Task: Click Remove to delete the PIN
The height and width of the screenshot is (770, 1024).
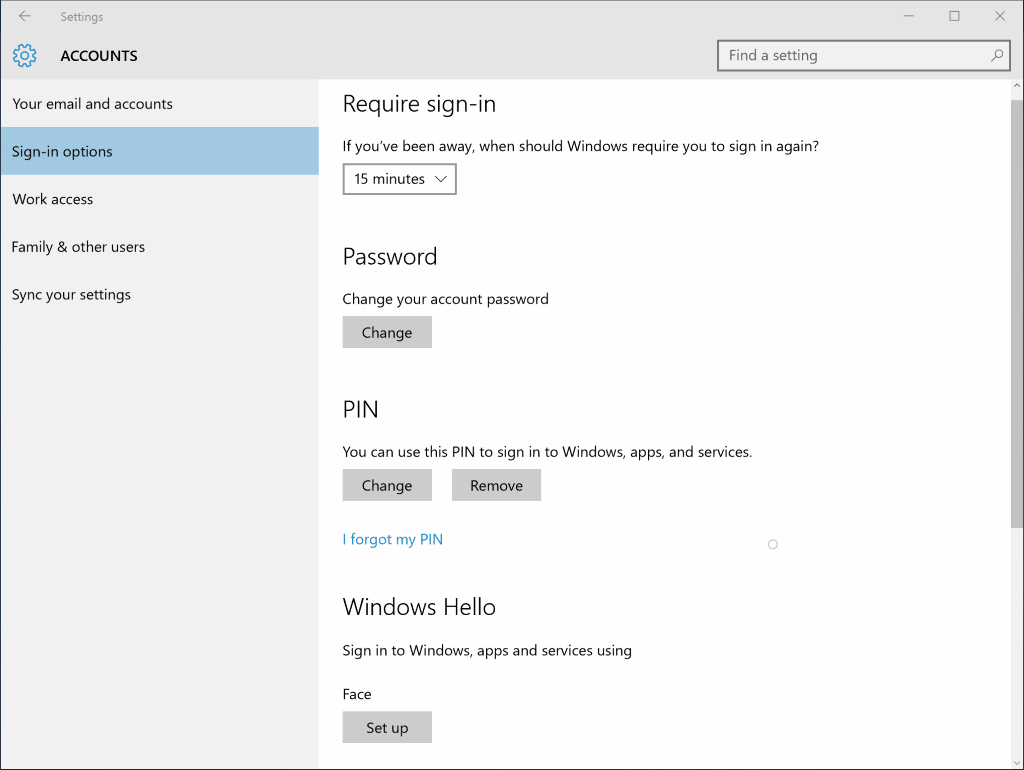Action: click(x=496, y=485)
